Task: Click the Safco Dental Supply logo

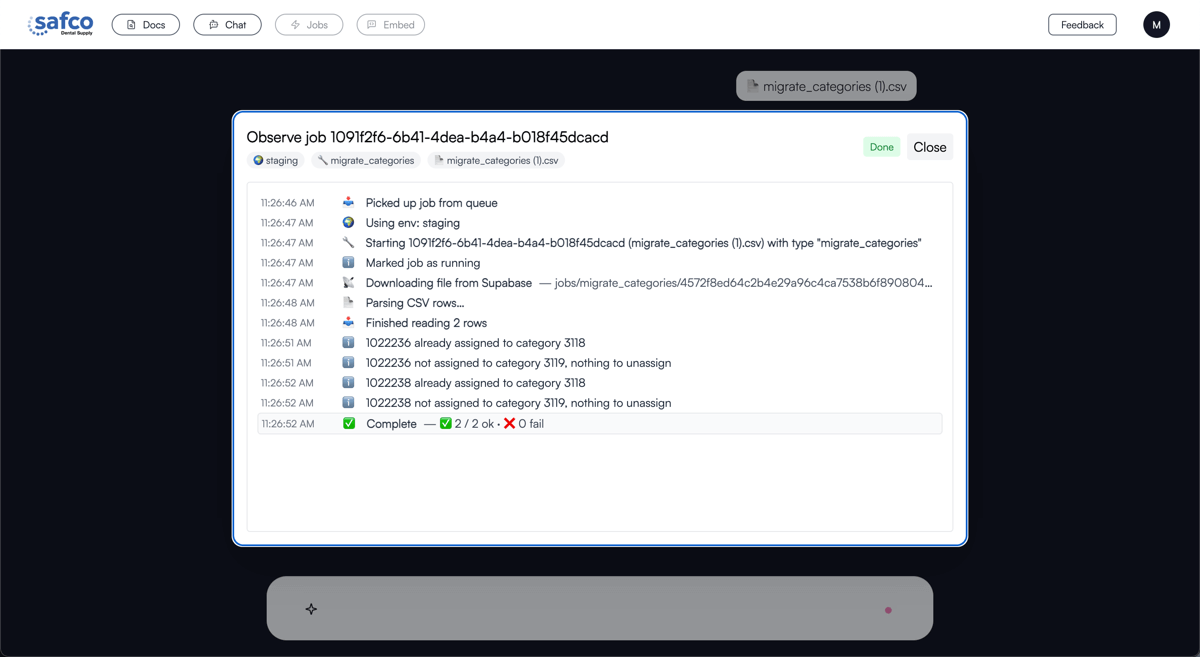Action: 60,24
